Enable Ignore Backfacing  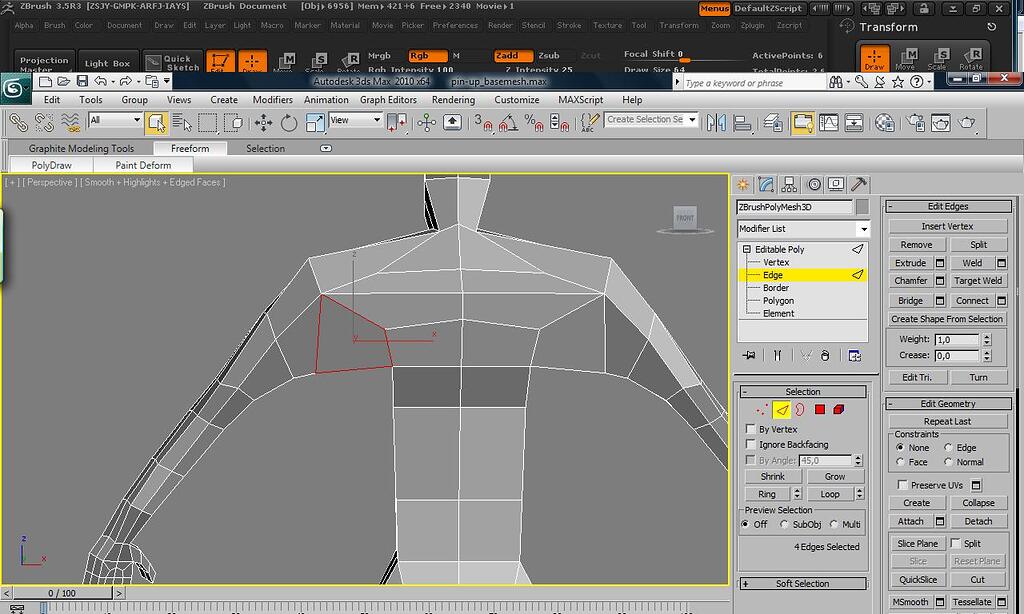(750, 442)
